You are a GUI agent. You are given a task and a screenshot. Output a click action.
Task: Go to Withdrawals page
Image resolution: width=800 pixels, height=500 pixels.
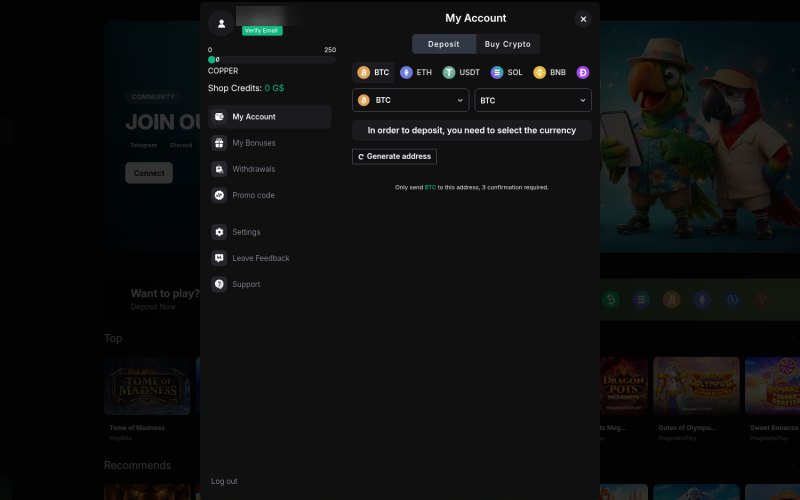269,169
